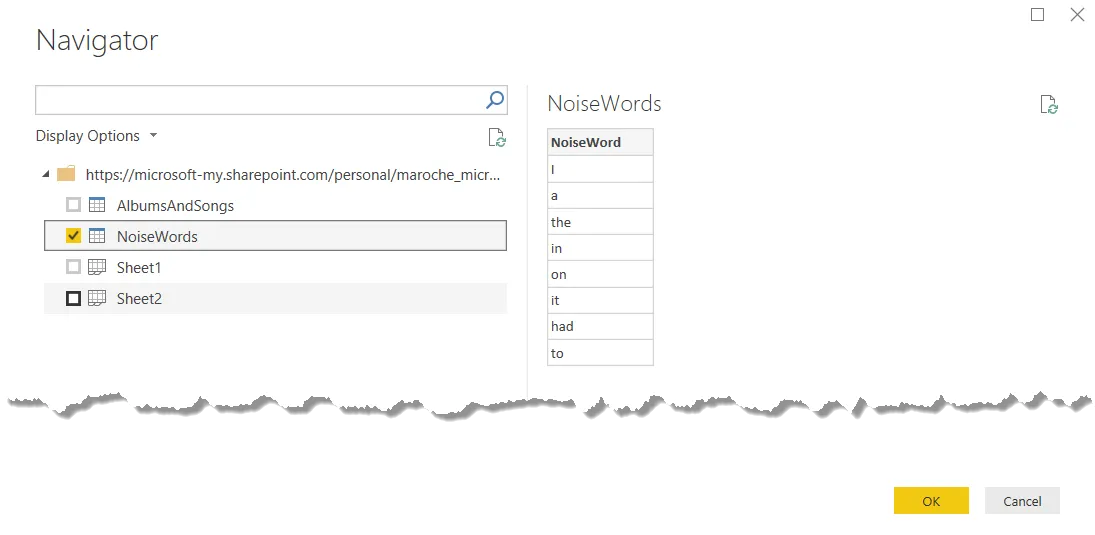The height and width of the screenshot is (535, 1095).
Task: Uncheck the NoiseWords checkbox
Action: click(73, 236)
